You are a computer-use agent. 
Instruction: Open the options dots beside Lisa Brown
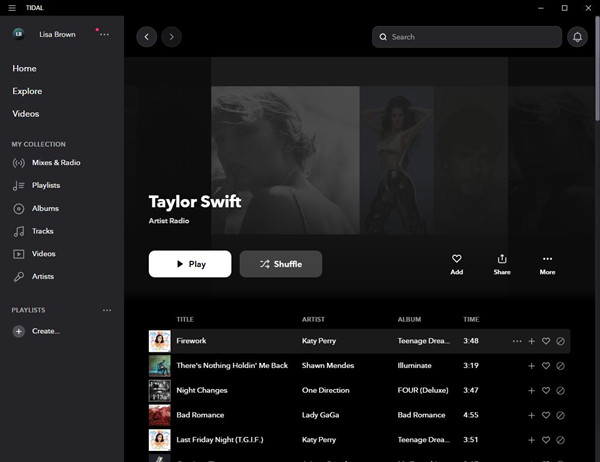(104, 34)
